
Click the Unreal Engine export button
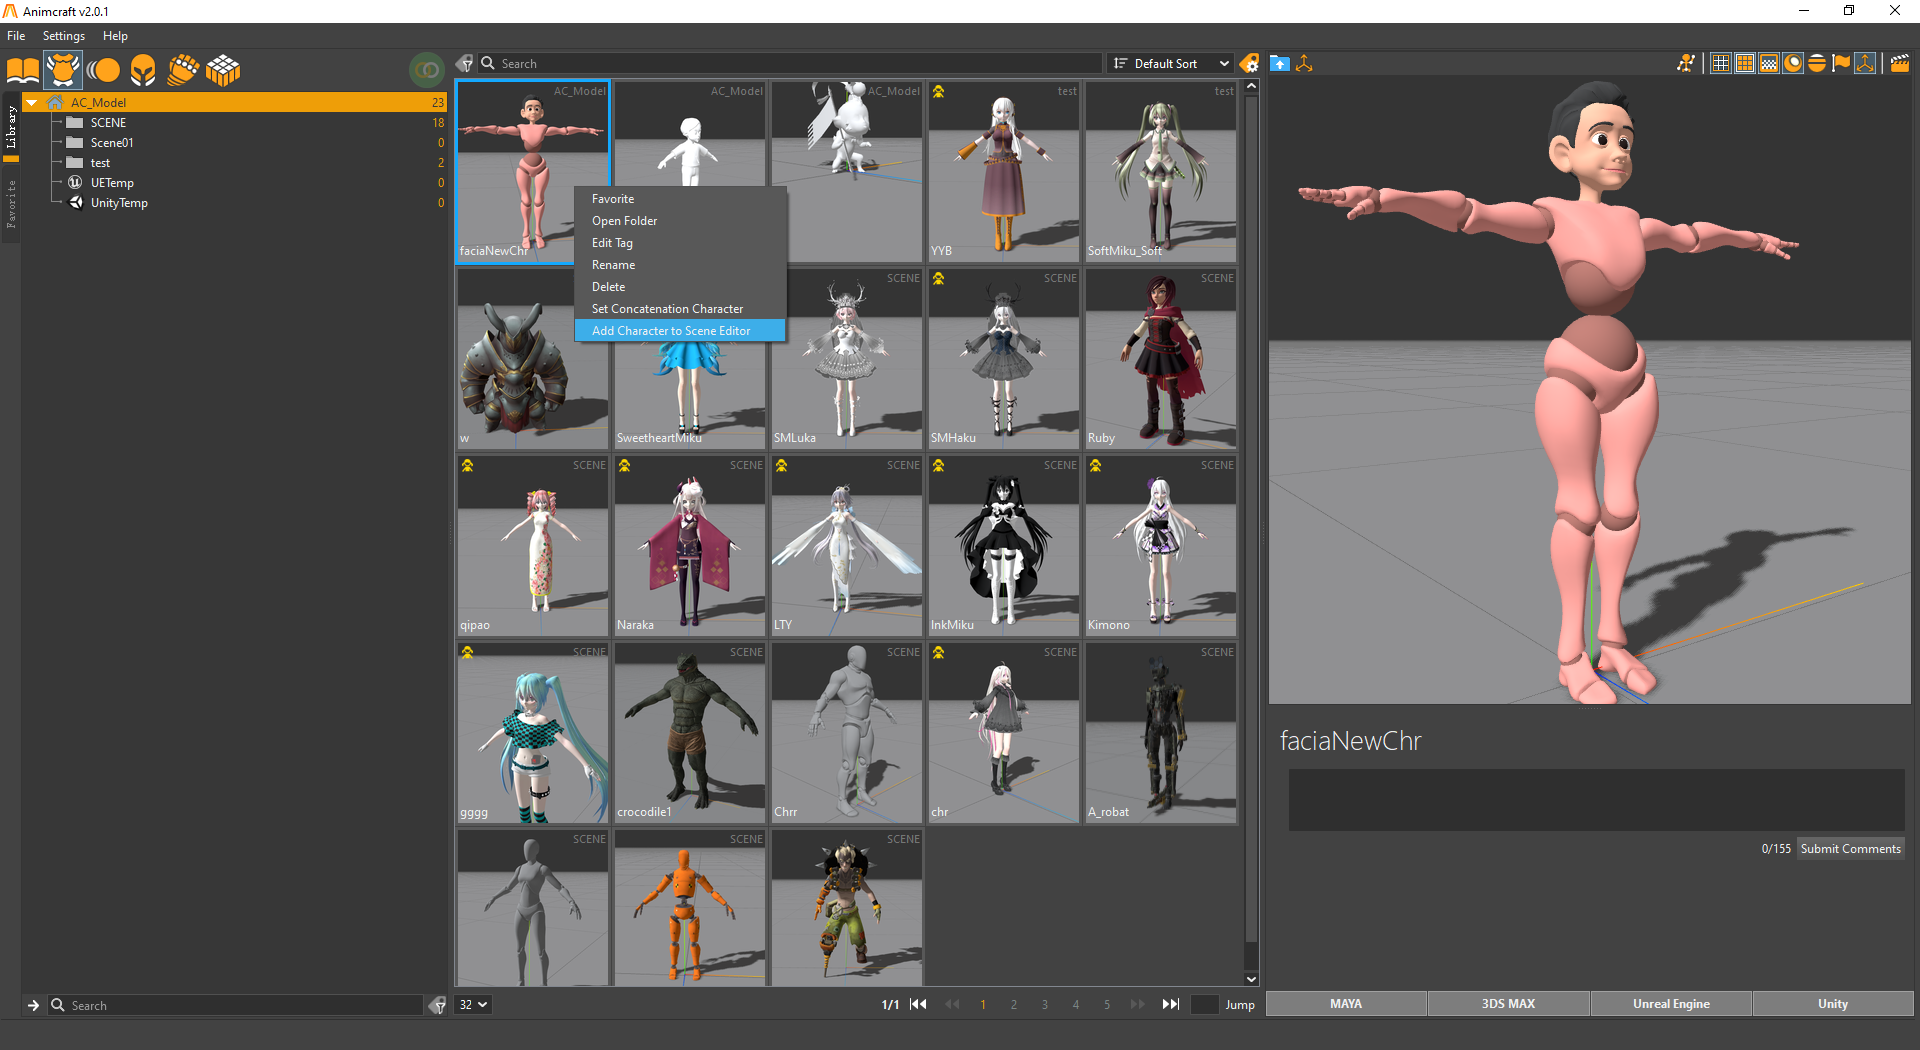coord(1671,1004)
